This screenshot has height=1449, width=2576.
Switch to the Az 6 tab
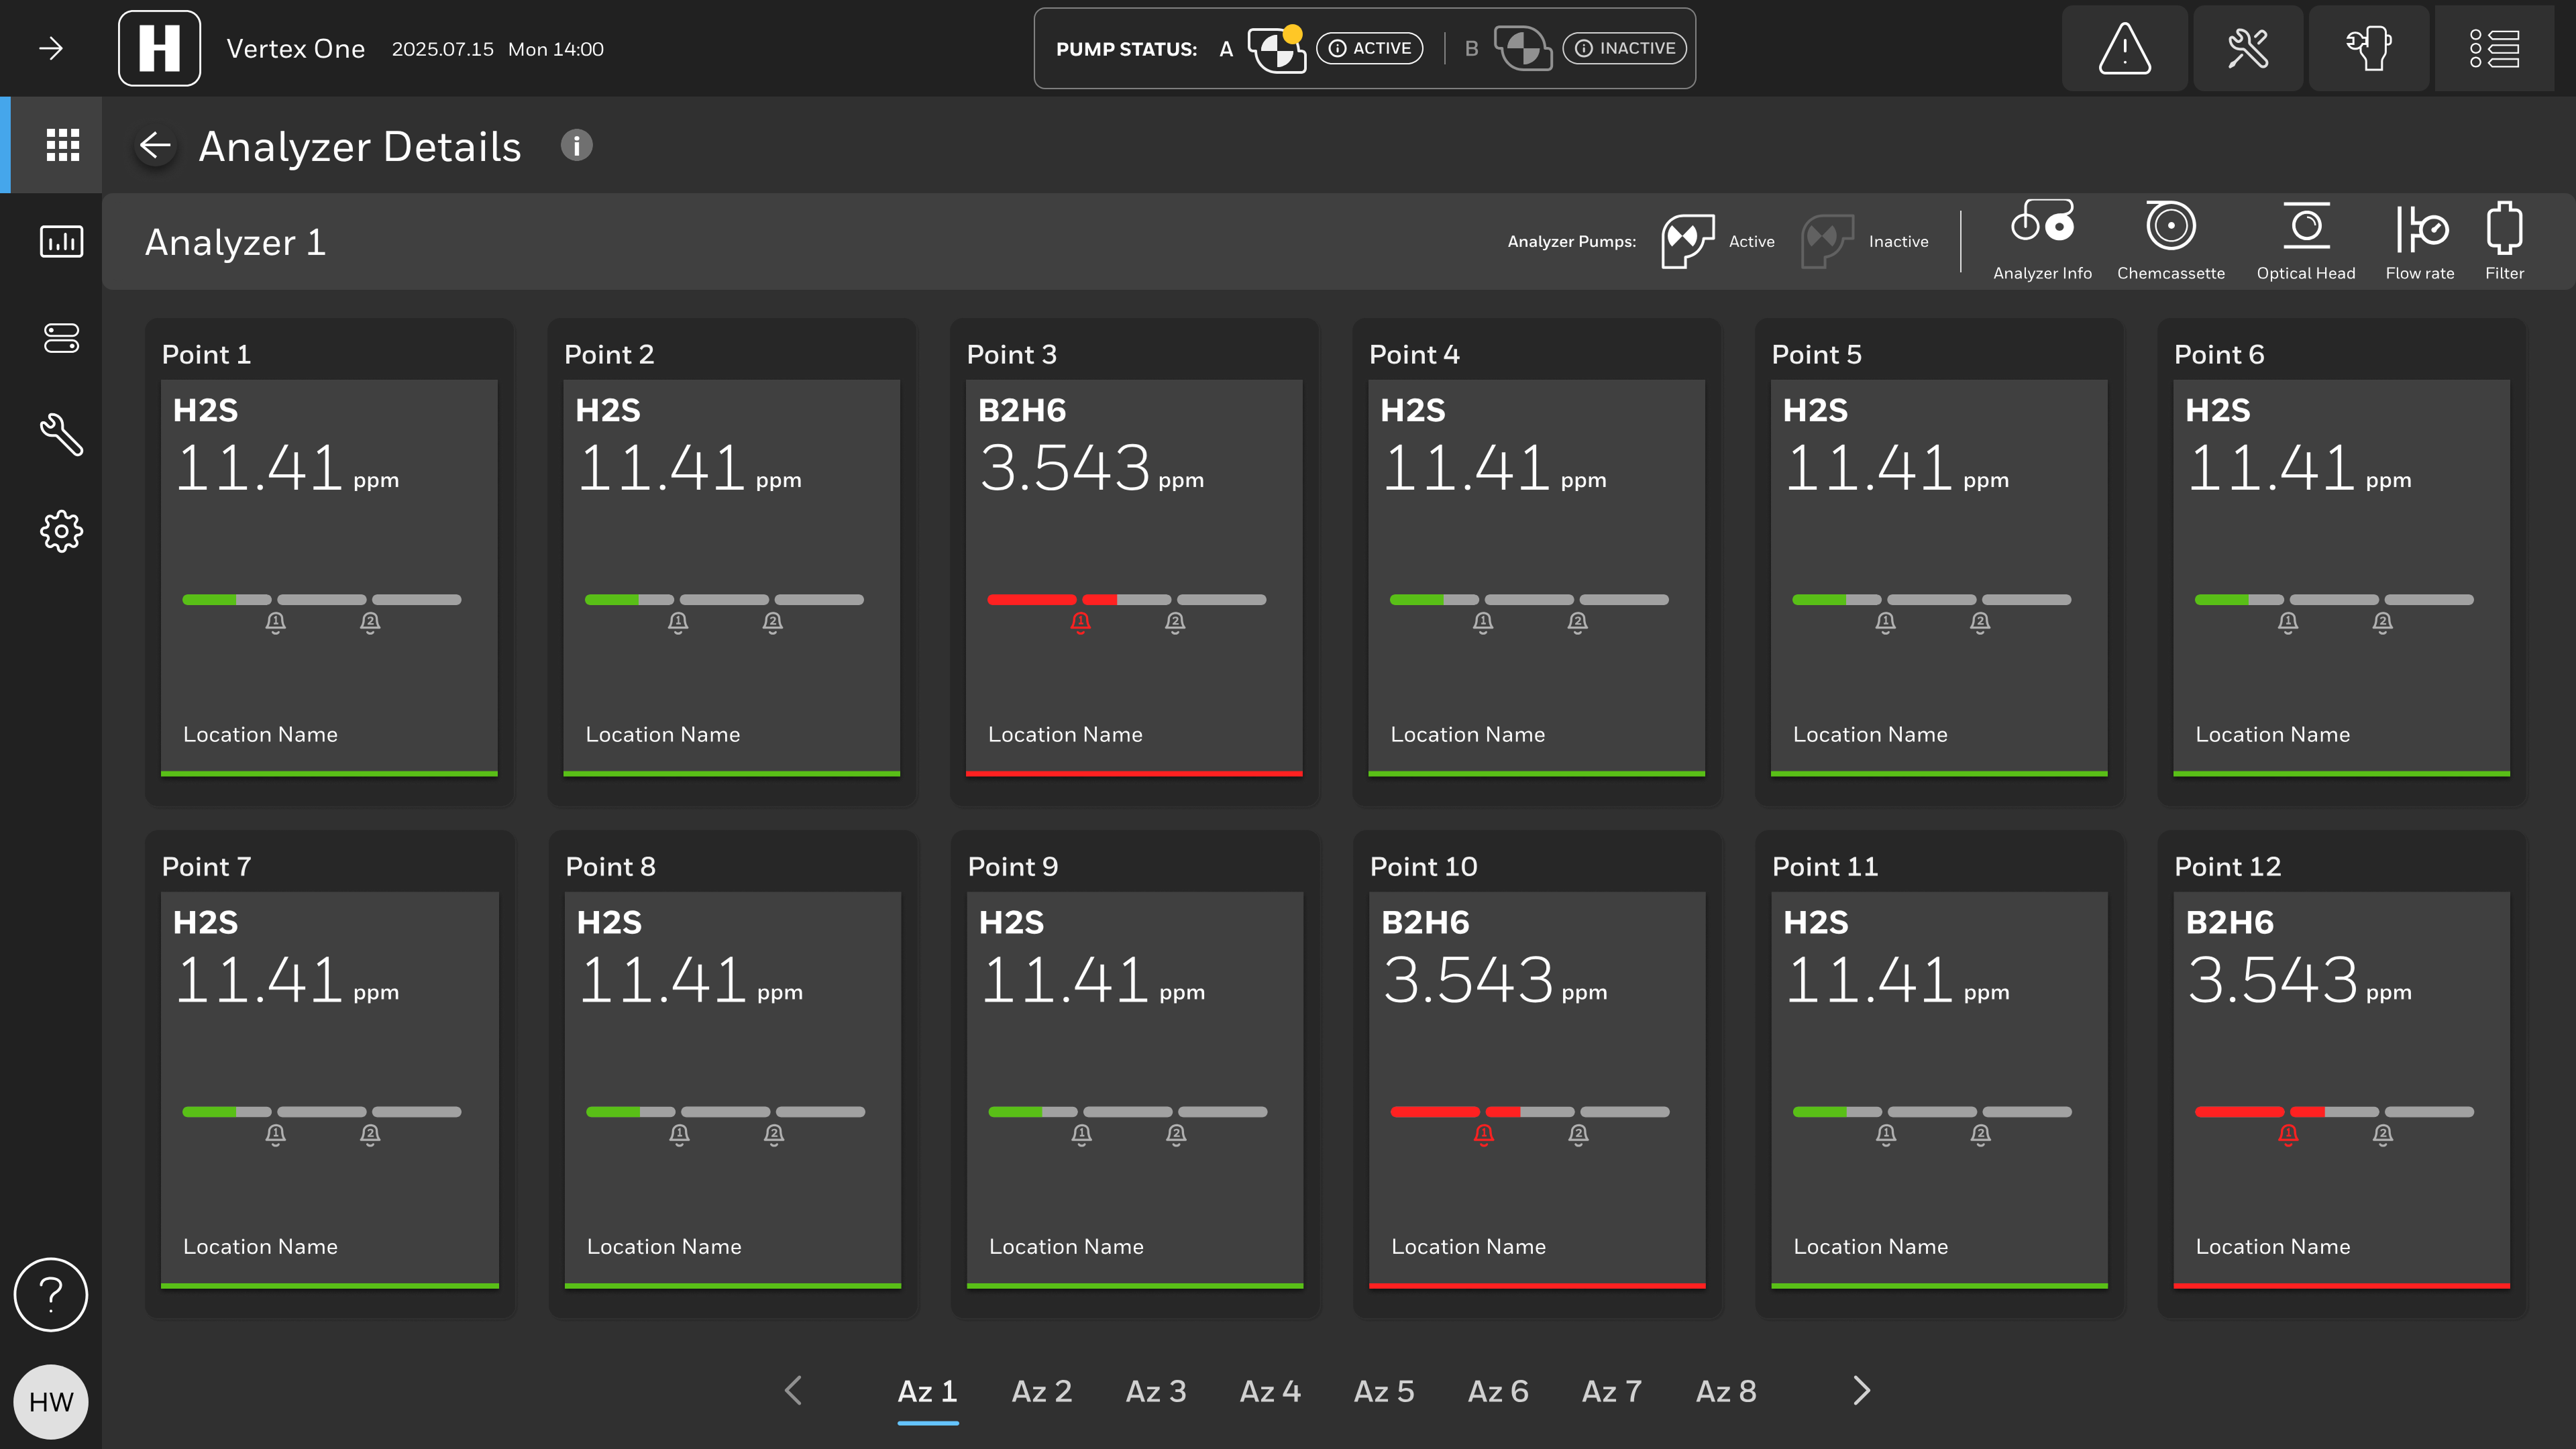click(1497, 1391)
